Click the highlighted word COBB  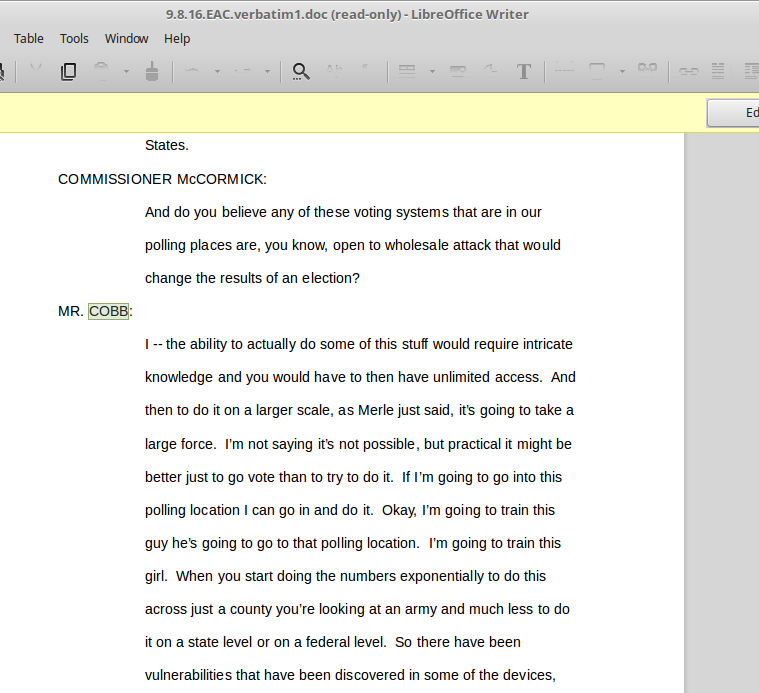click(x=108, y=311)
